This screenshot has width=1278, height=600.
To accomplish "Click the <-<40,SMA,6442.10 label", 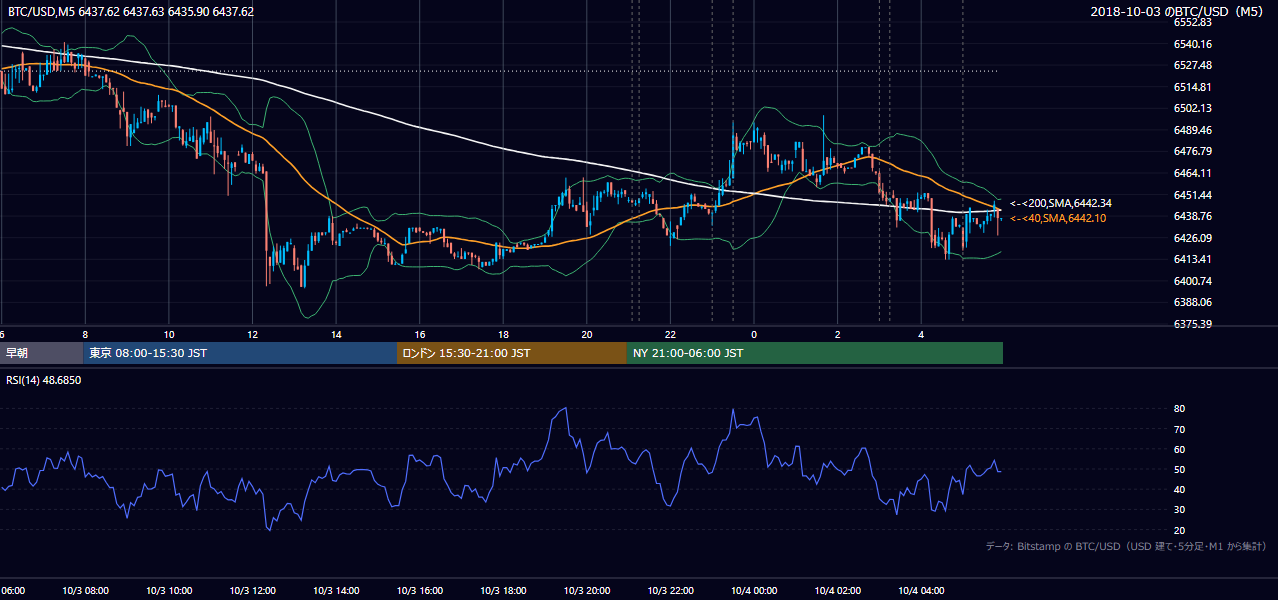I will click(1058, 218).
